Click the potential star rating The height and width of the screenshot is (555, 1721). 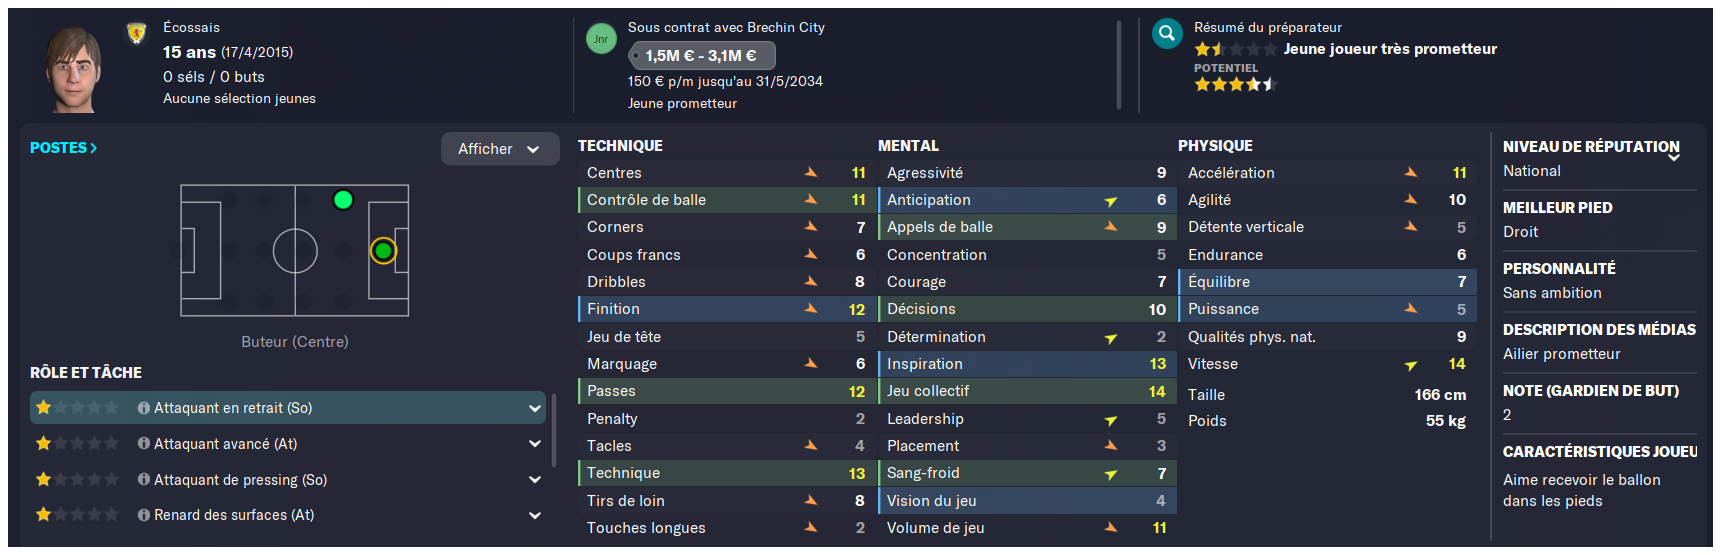pyautogui.click(x=1235, y=84)
